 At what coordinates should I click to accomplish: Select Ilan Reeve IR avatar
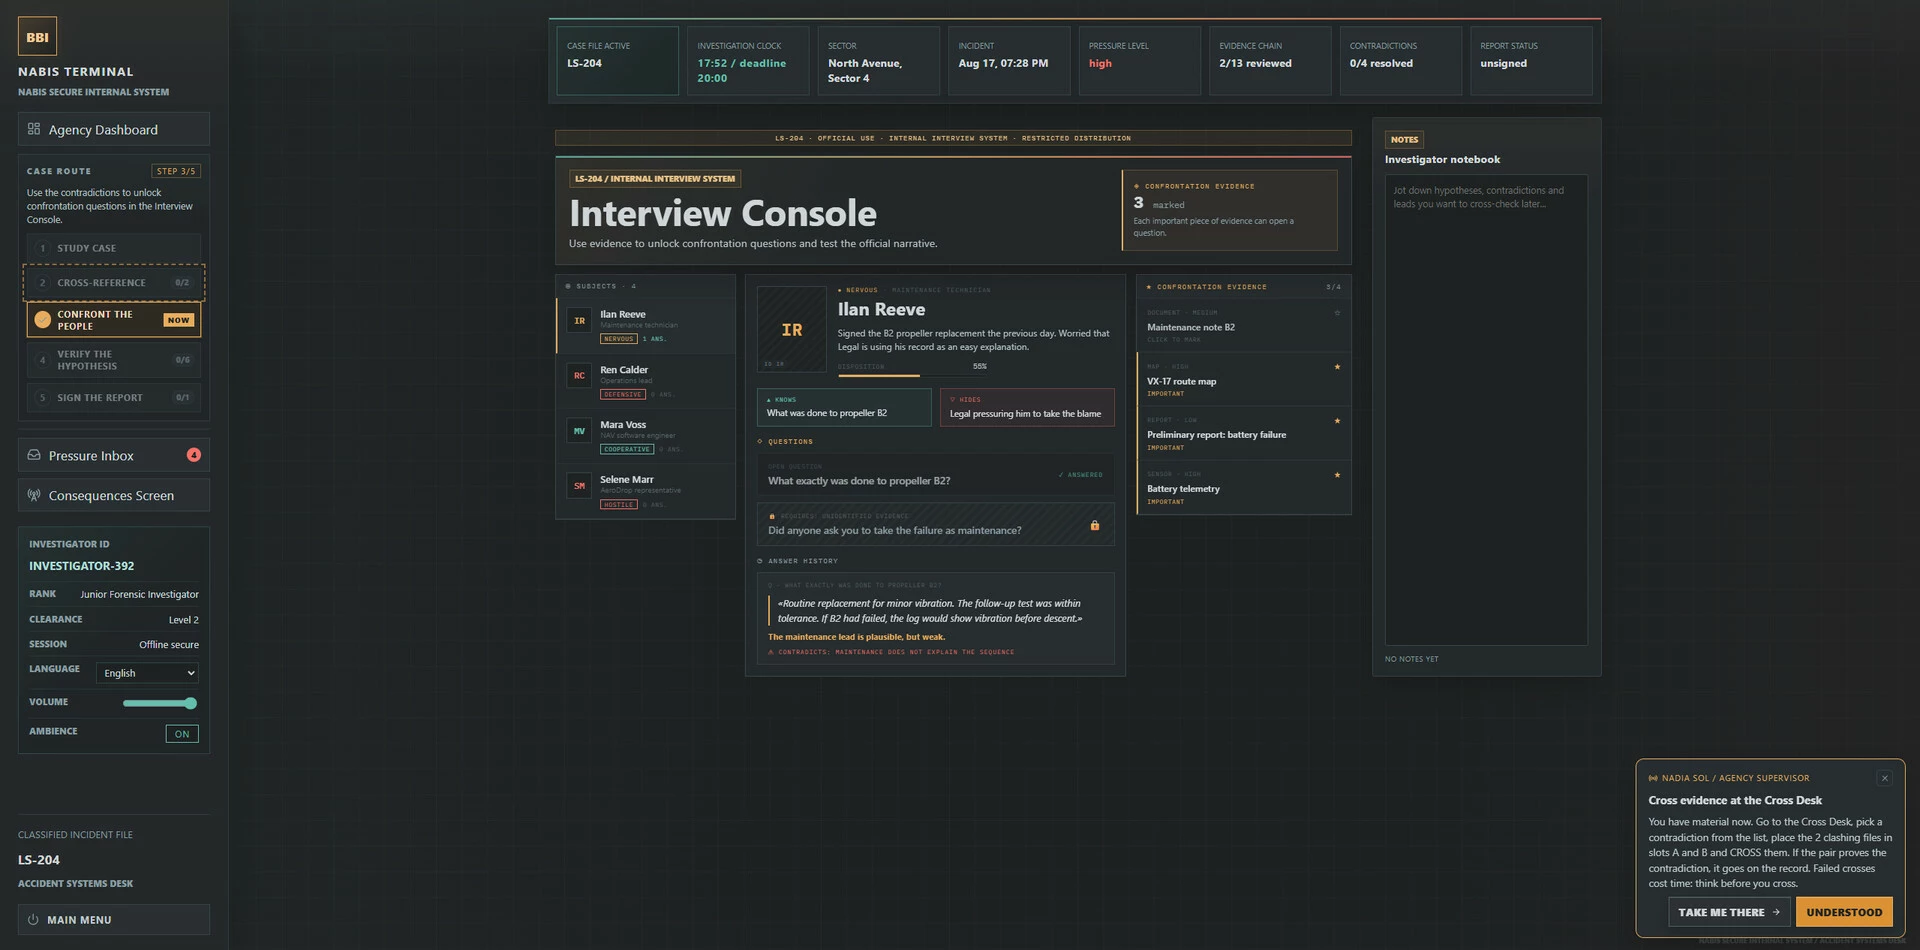click(579, 321)
